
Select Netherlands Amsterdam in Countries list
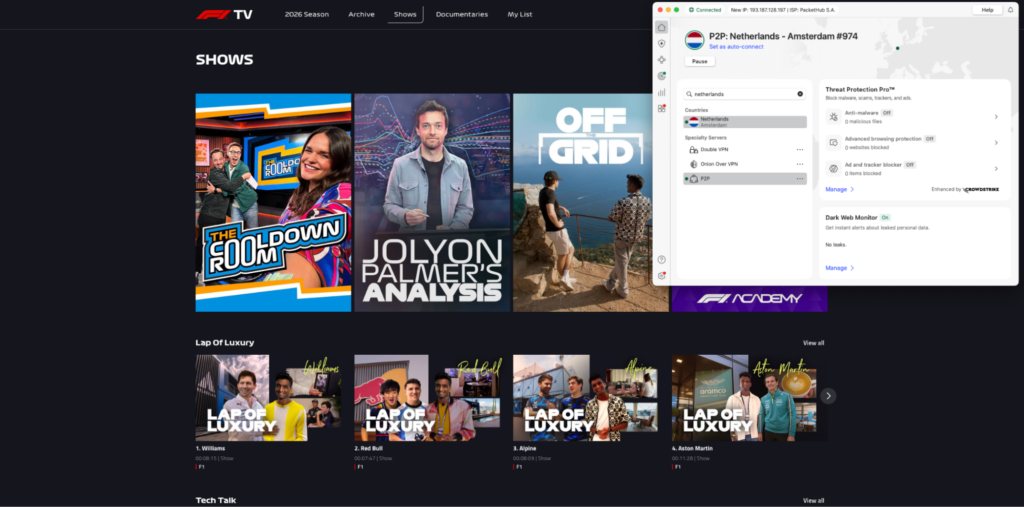[x=745, y=122]
